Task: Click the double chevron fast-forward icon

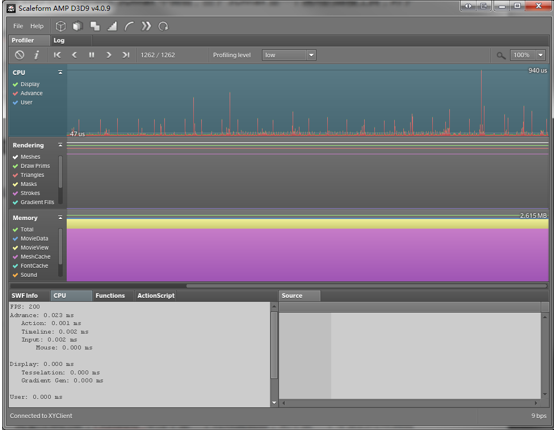Action: 146,26
